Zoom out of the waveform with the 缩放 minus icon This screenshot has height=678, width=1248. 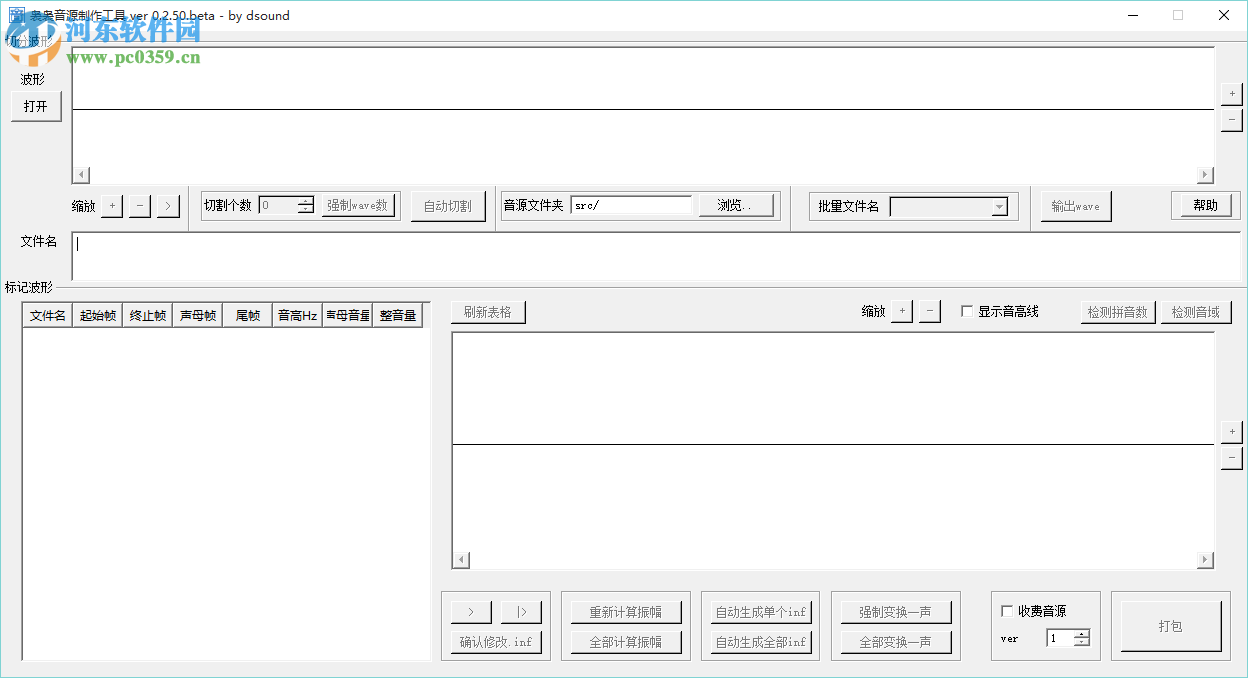140,205
